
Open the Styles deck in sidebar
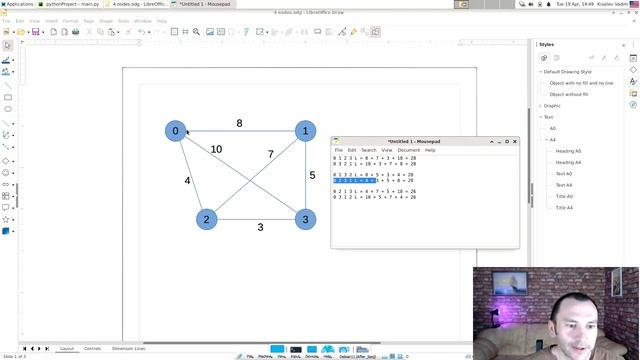pos(633,82)
